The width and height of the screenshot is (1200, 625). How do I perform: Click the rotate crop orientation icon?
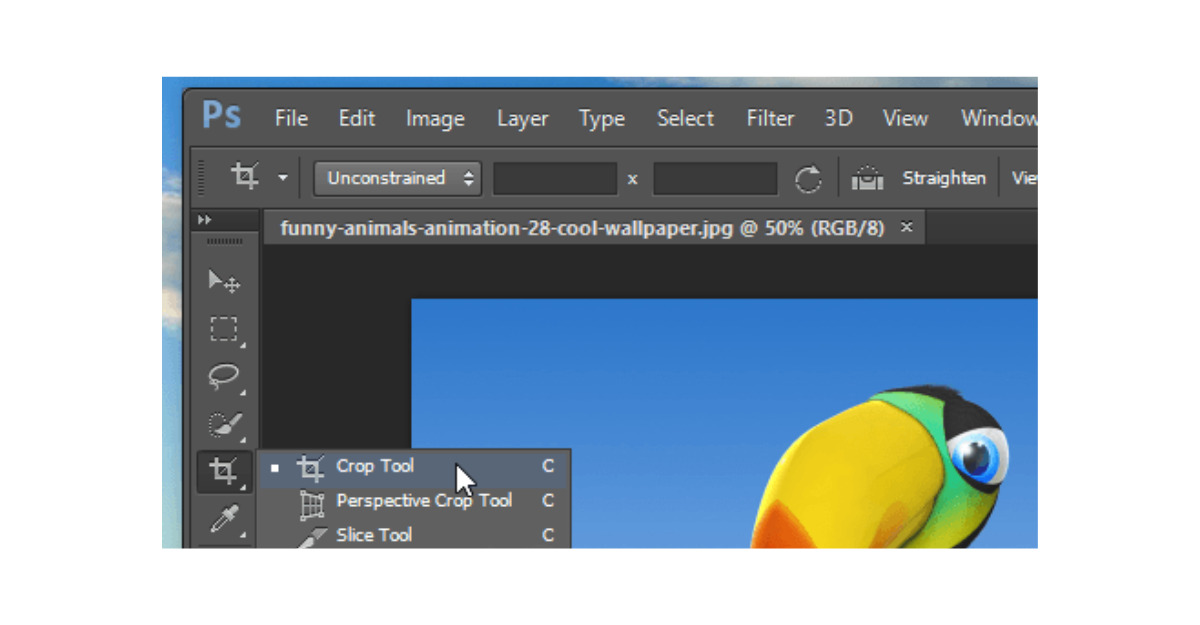point(808,179)
